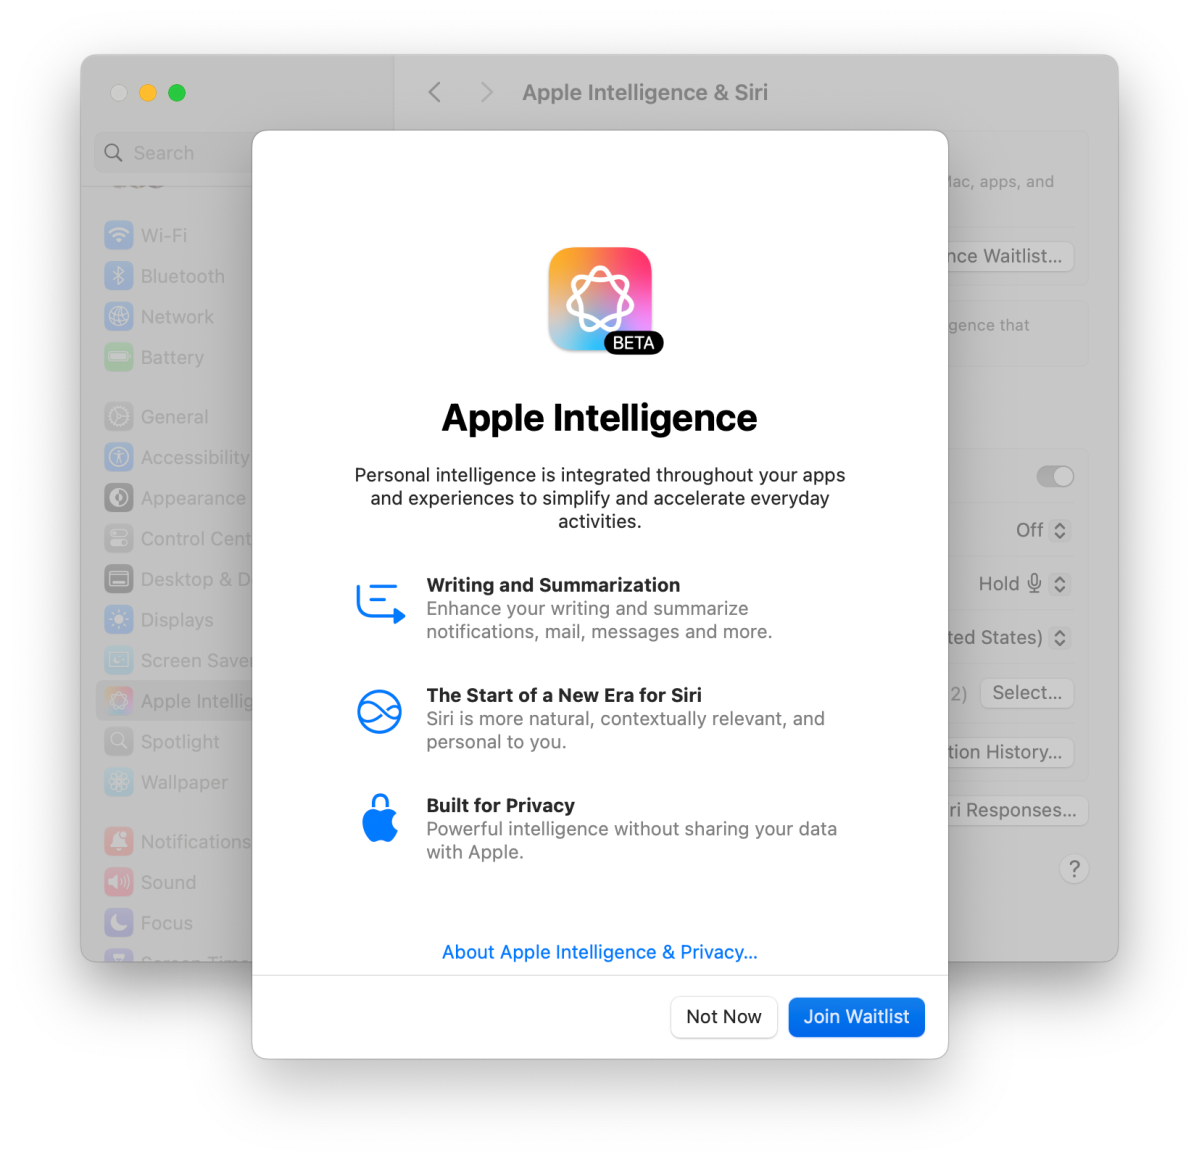Click the Select… voice button
1199x1166 pixels.
(1026, 693)
